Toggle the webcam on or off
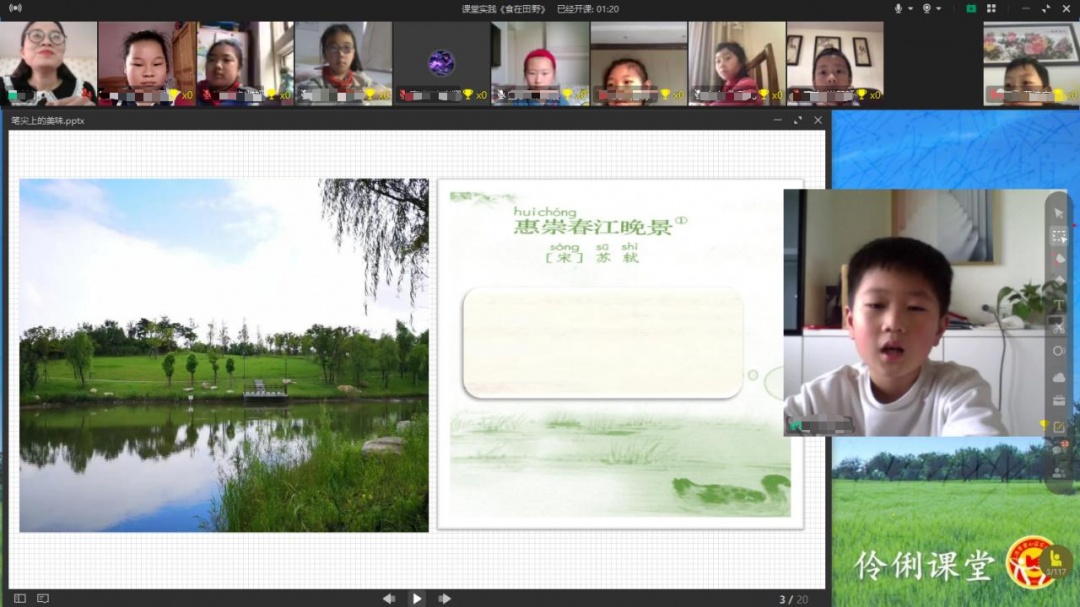The width and height of the screenshot is (1080, 607). (x=927, y=9)
